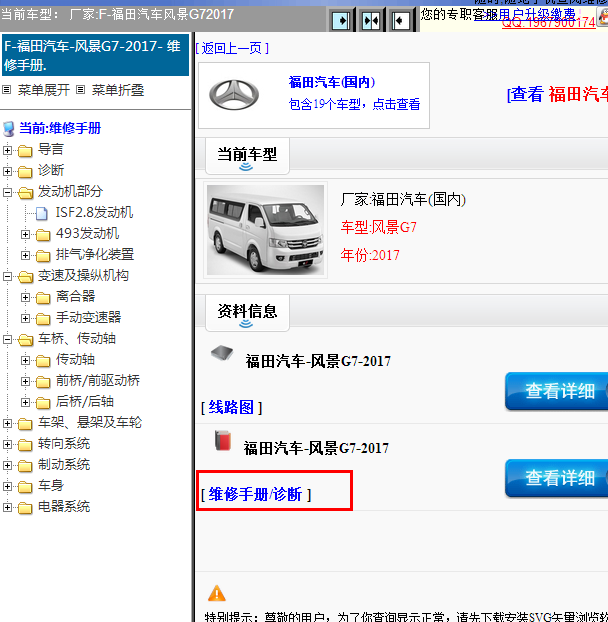The image size is (608, 622).
Task: Collapse the 发动机部分 tree node
Action: click(x=7, y=192)
